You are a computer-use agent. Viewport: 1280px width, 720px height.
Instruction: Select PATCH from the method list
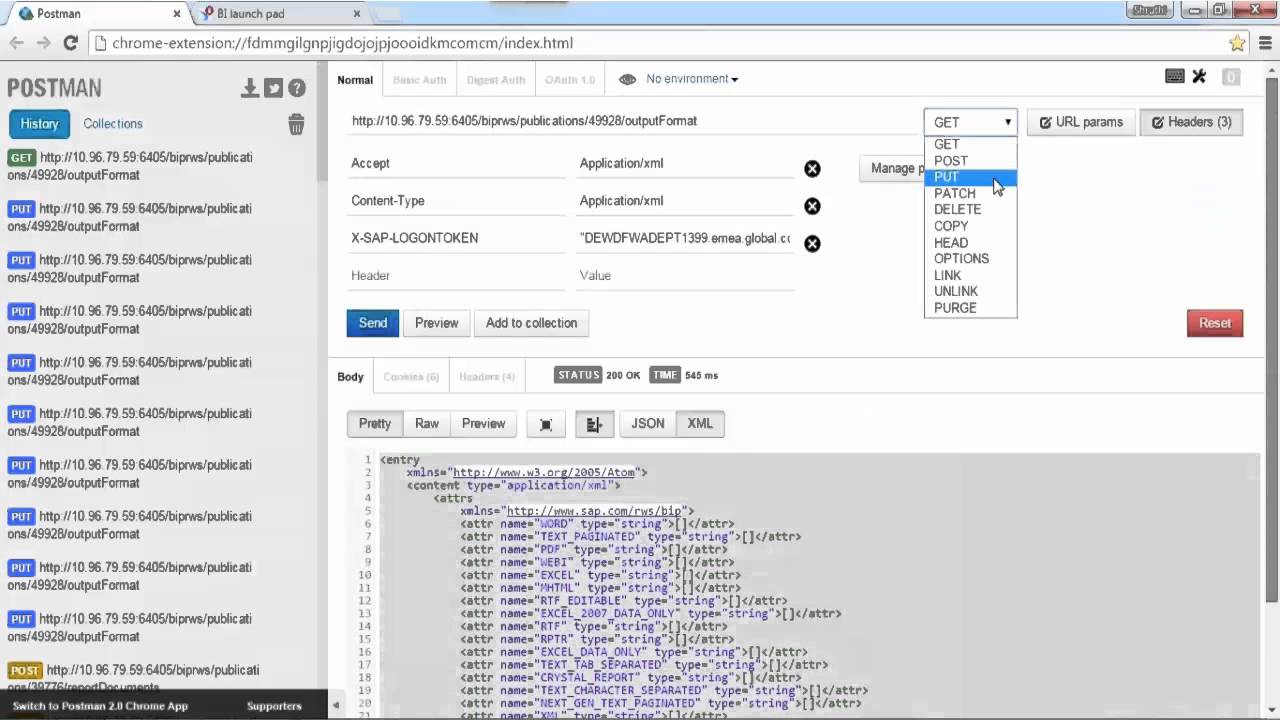pyautogui.click(x=970, y=193)
